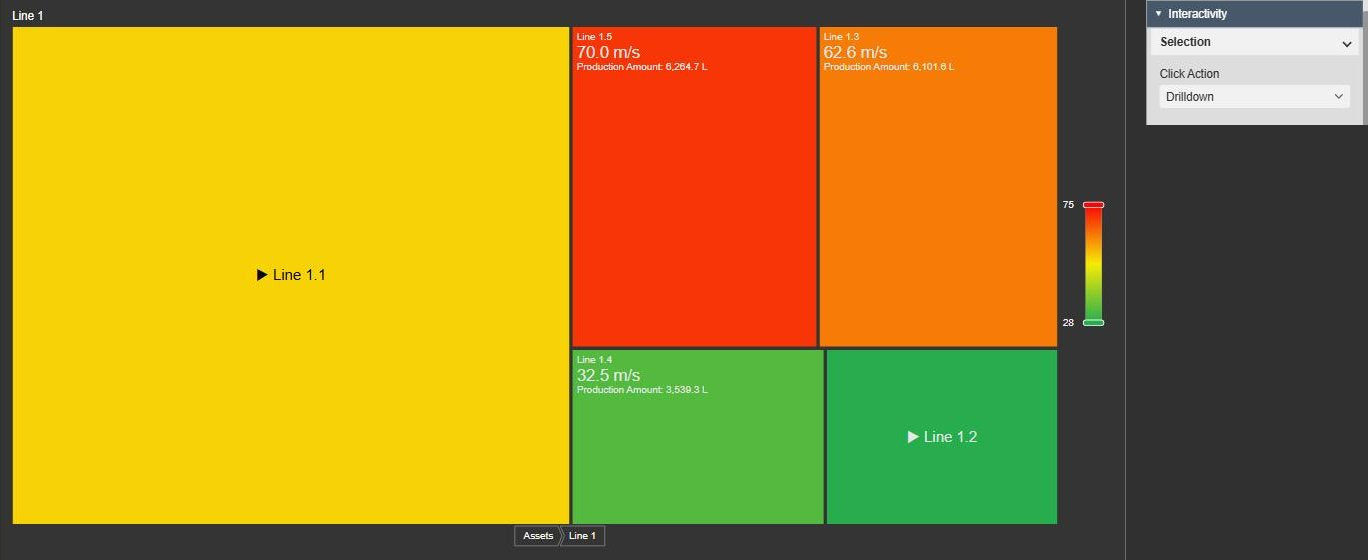Click the play triangle beside Line 1.1
Viewport: 1368px width, 560px height.
[262, 275]
